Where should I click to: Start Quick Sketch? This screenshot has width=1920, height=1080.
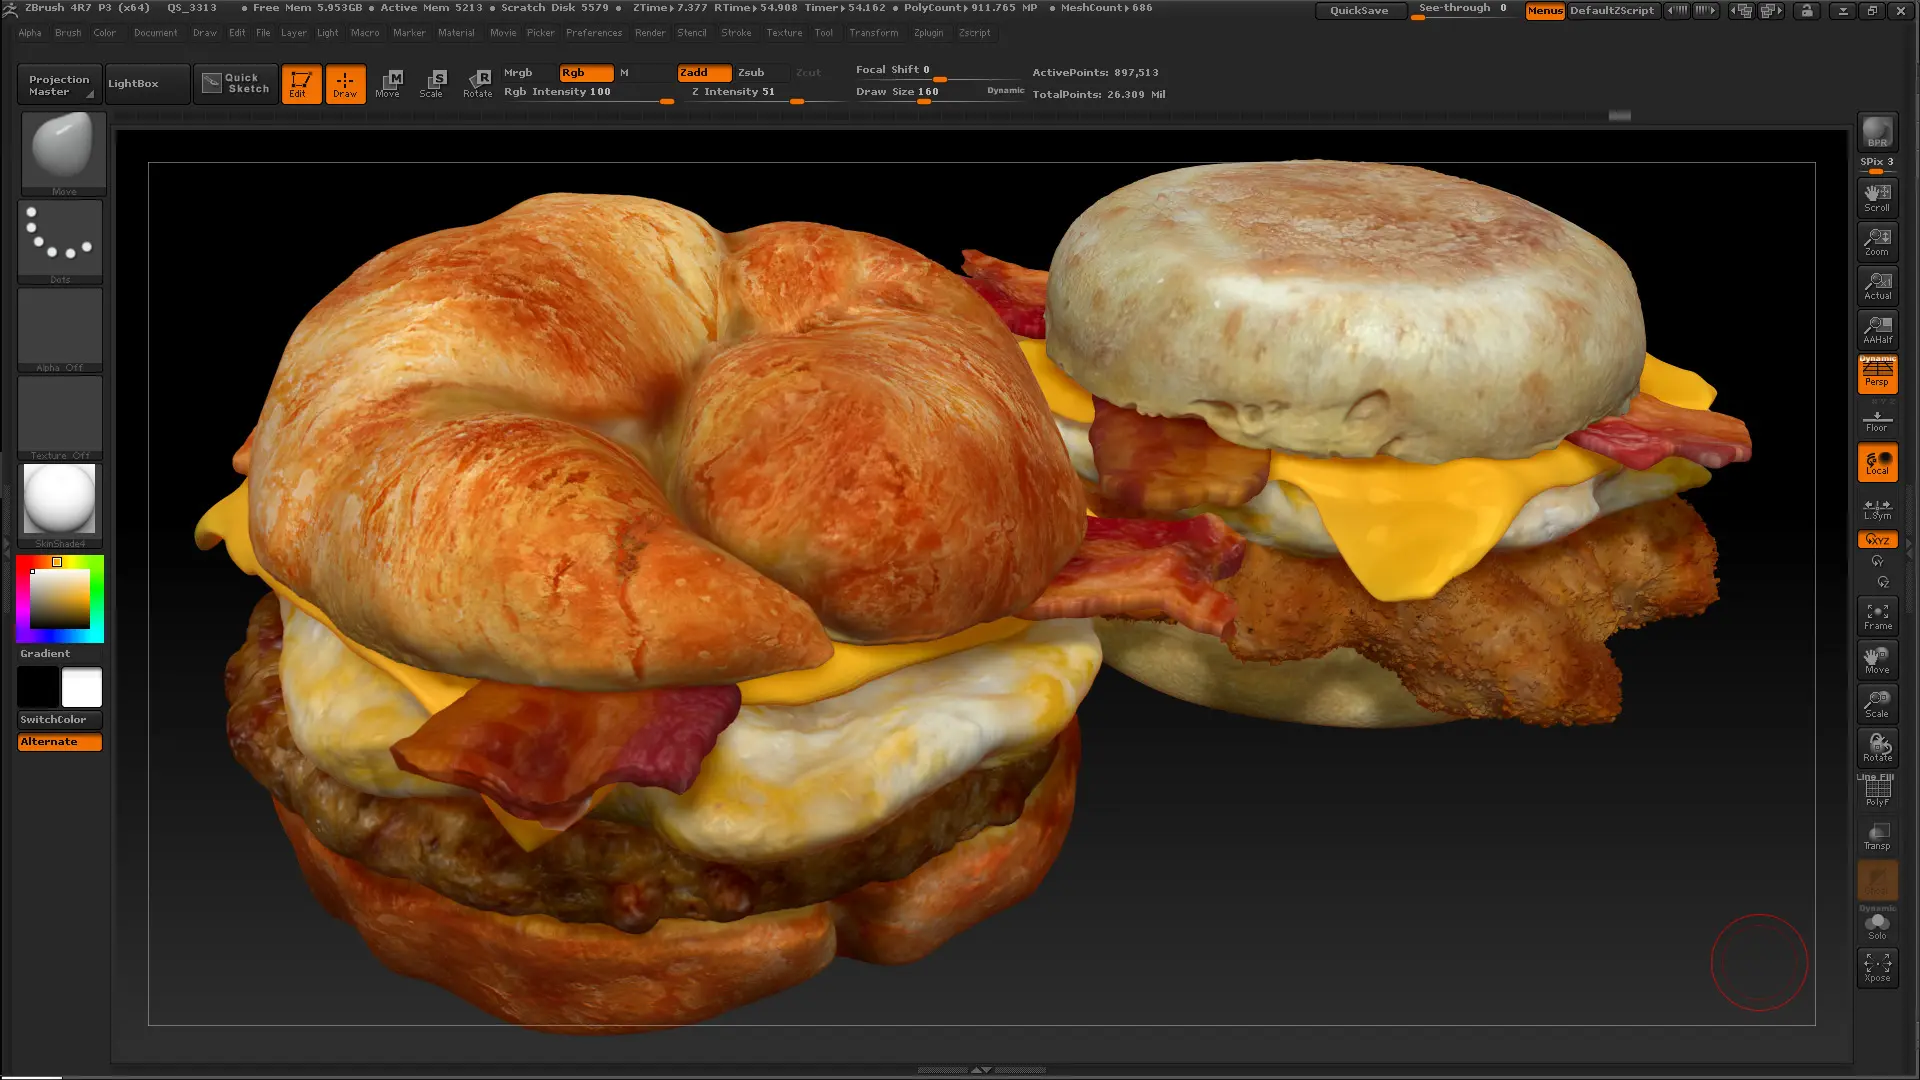(x=236, y=84)
